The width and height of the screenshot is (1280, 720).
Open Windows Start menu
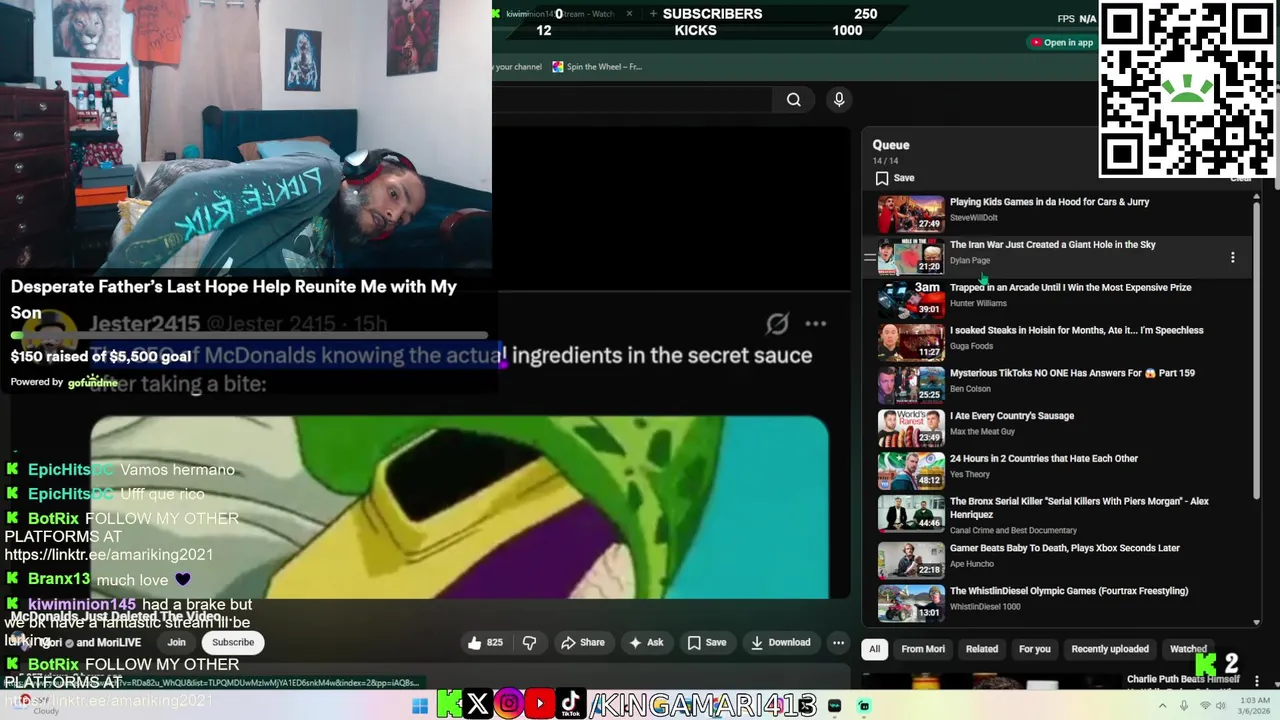pos(420,706)
